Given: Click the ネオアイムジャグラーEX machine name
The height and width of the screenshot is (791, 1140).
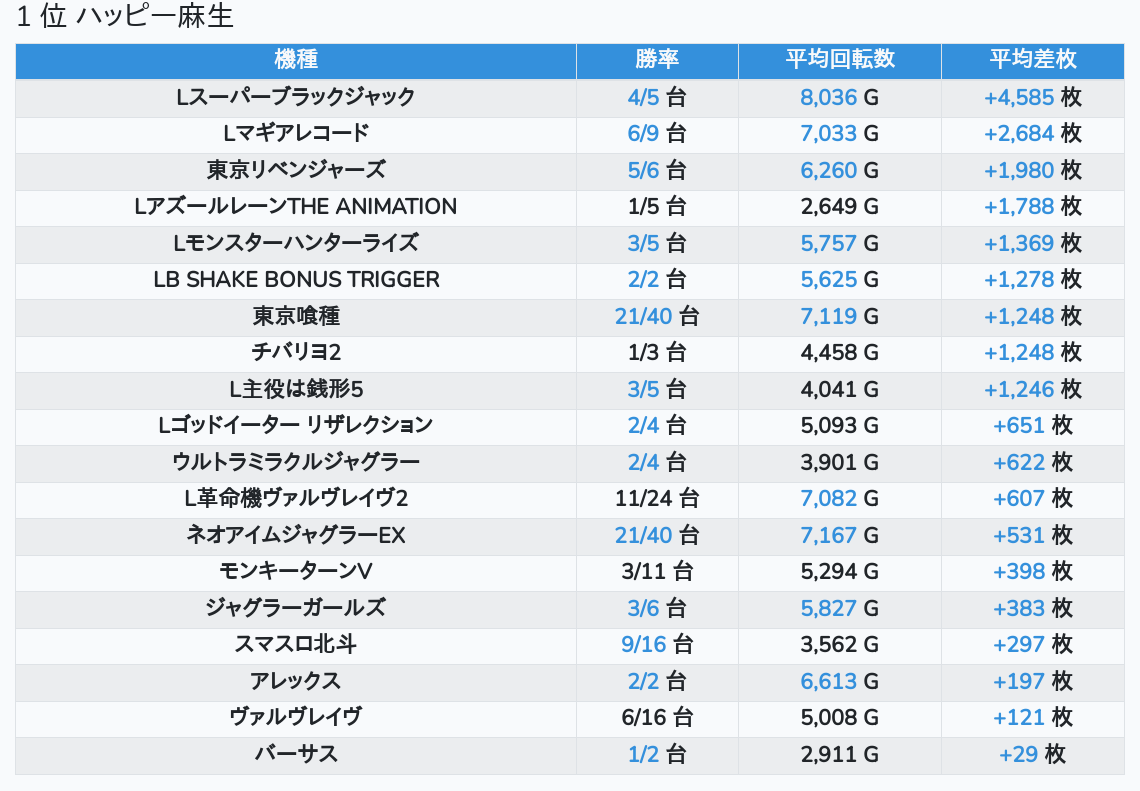Looking at the screenshot, I should [295, 535].
